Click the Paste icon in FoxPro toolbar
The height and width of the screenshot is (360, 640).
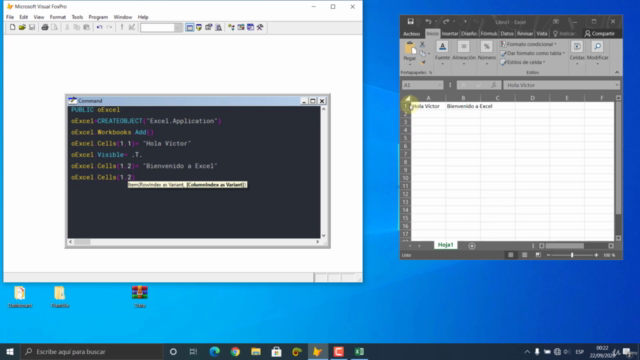87,27
